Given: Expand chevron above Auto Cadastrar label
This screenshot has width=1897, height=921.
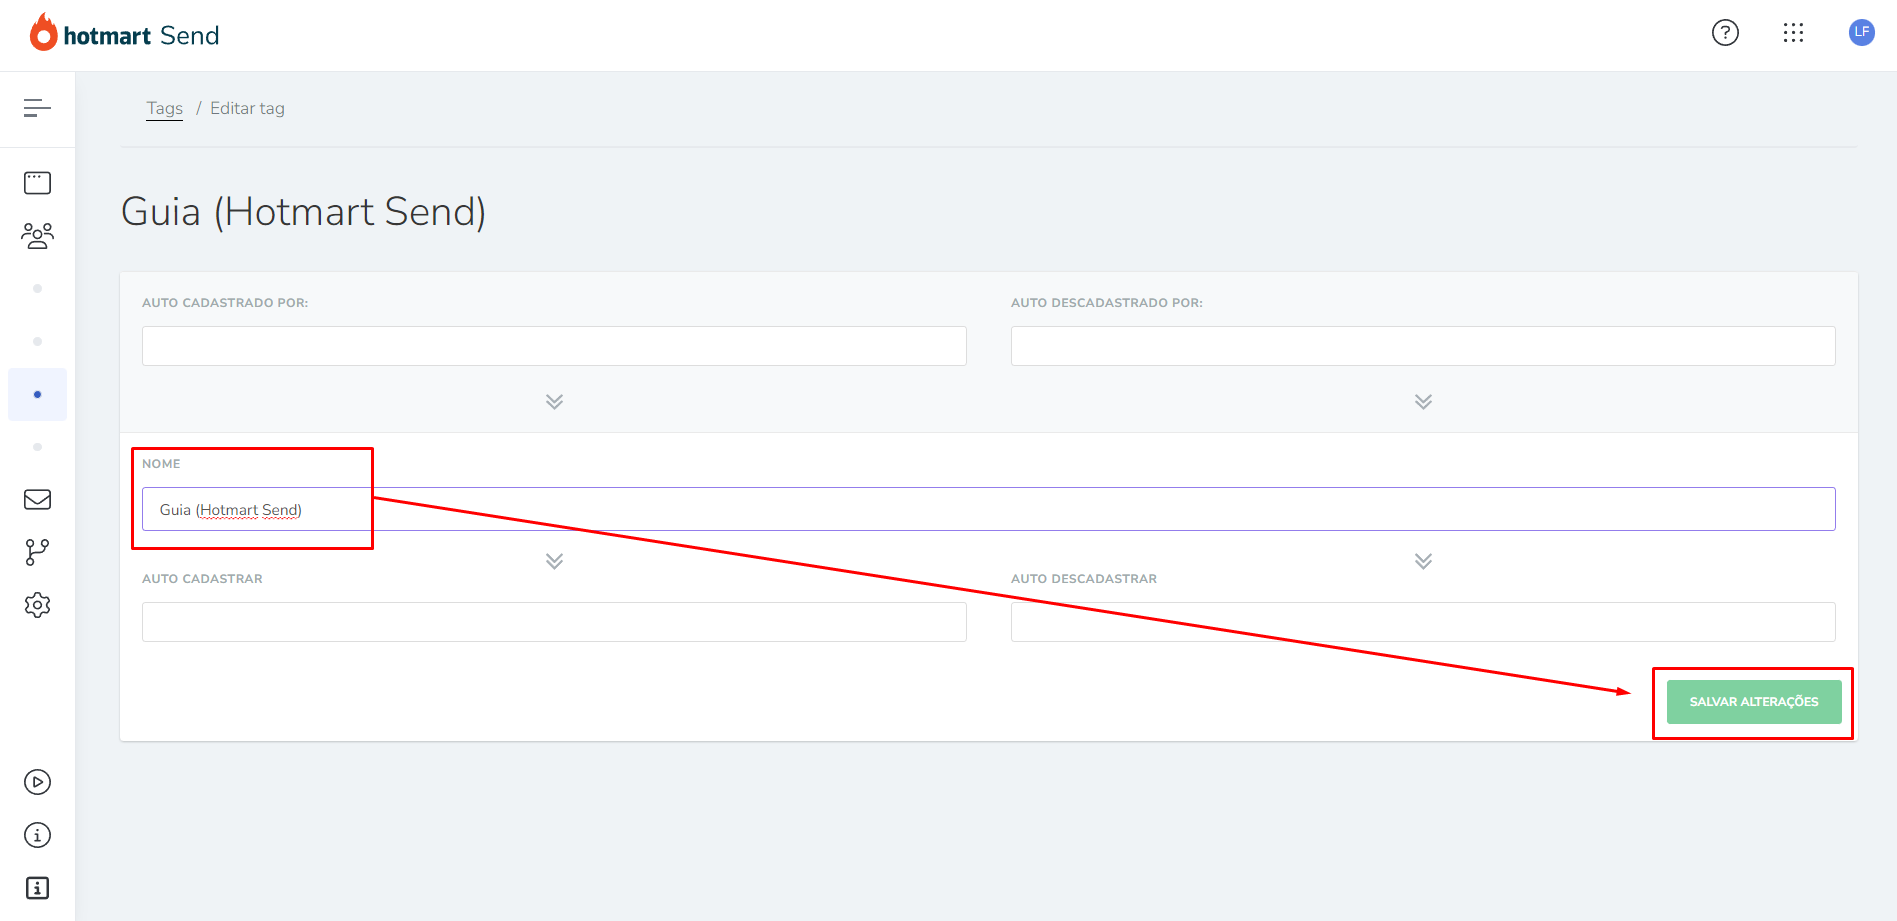Looking at the screenshot, I should coord(554,561).
